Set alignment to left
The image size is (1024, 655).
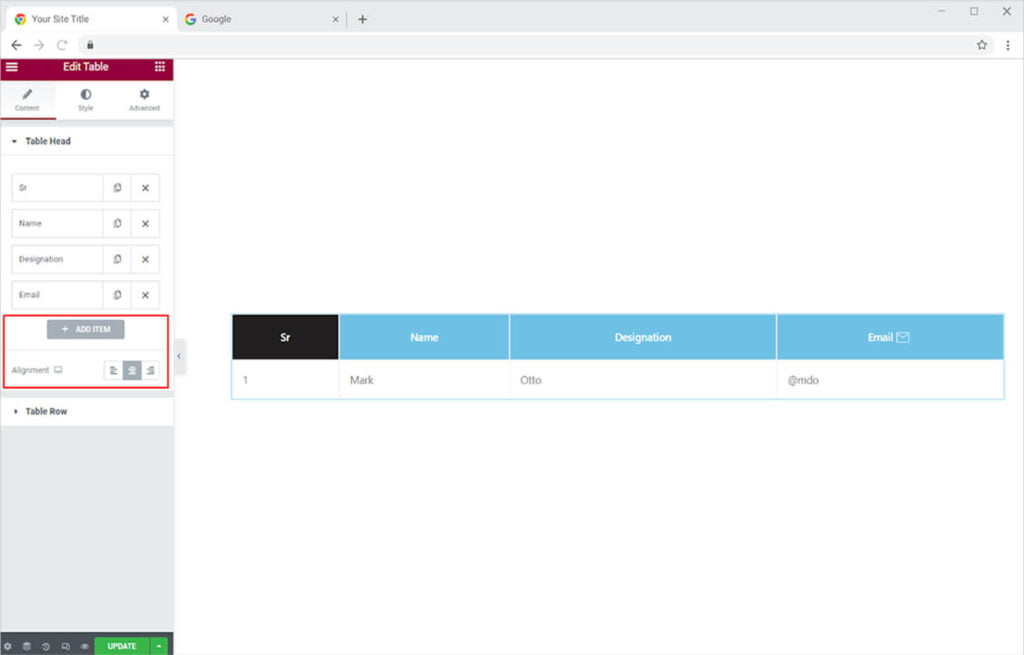(x=114, y=371)
